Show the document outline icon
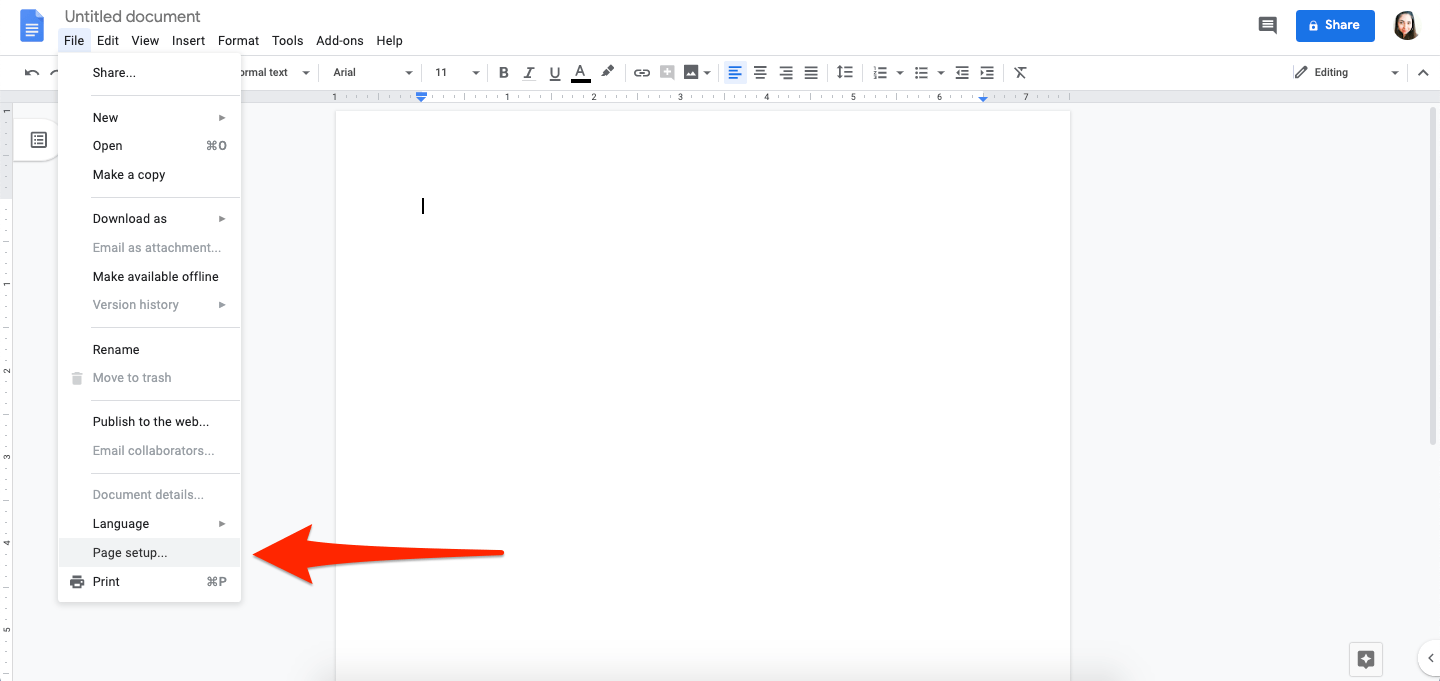 (39, 140)
